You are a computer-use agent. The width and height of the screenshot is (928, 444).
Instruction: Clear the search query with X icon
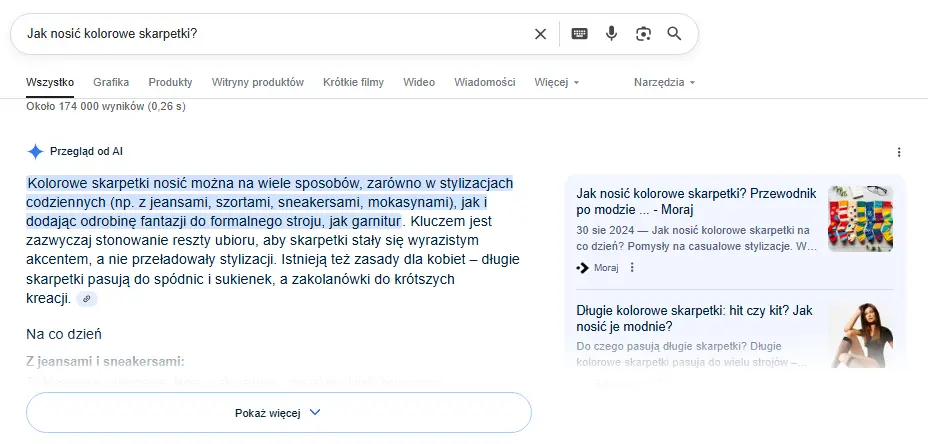point(540,34)
